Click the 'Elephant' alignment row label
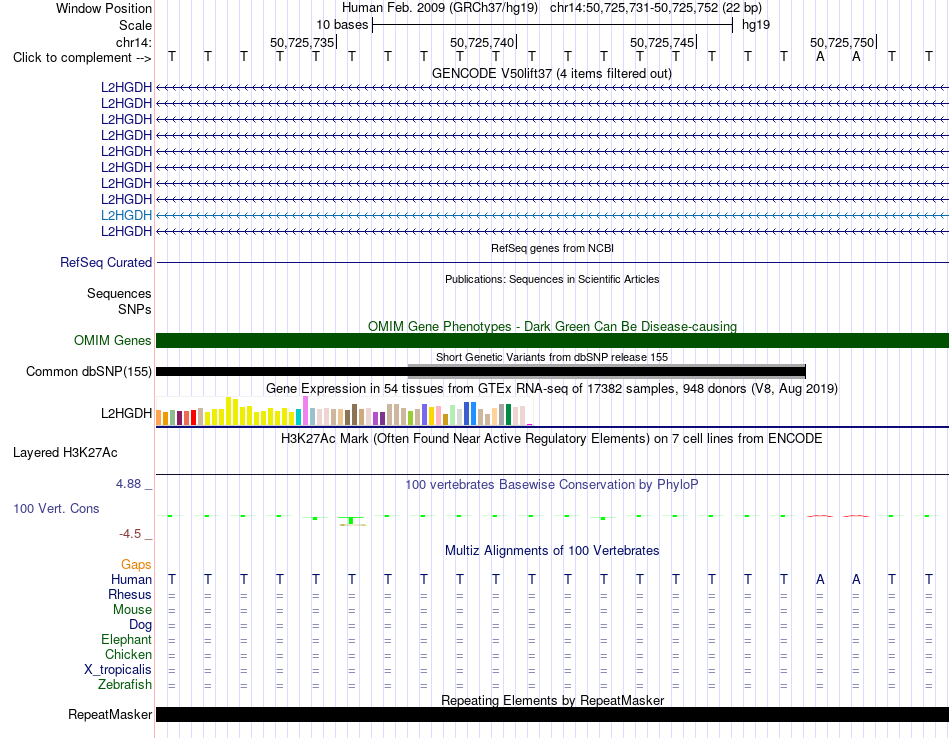 [126, 639]
